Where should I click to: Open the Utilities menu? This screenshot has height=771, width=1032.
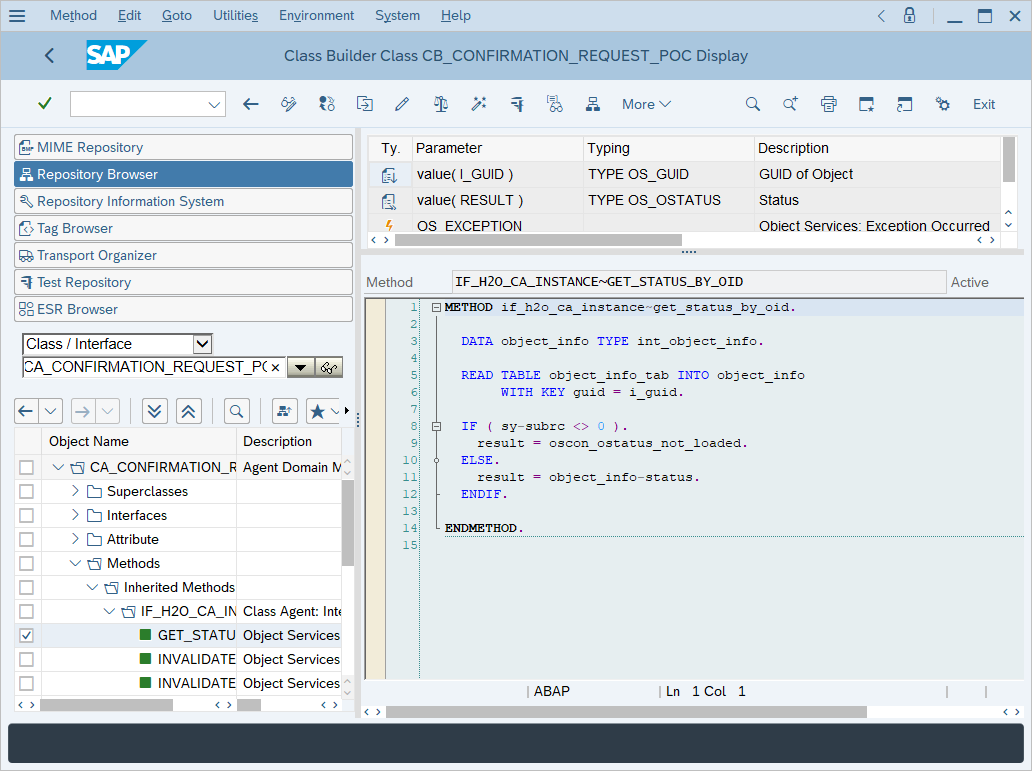pos(236,15)
